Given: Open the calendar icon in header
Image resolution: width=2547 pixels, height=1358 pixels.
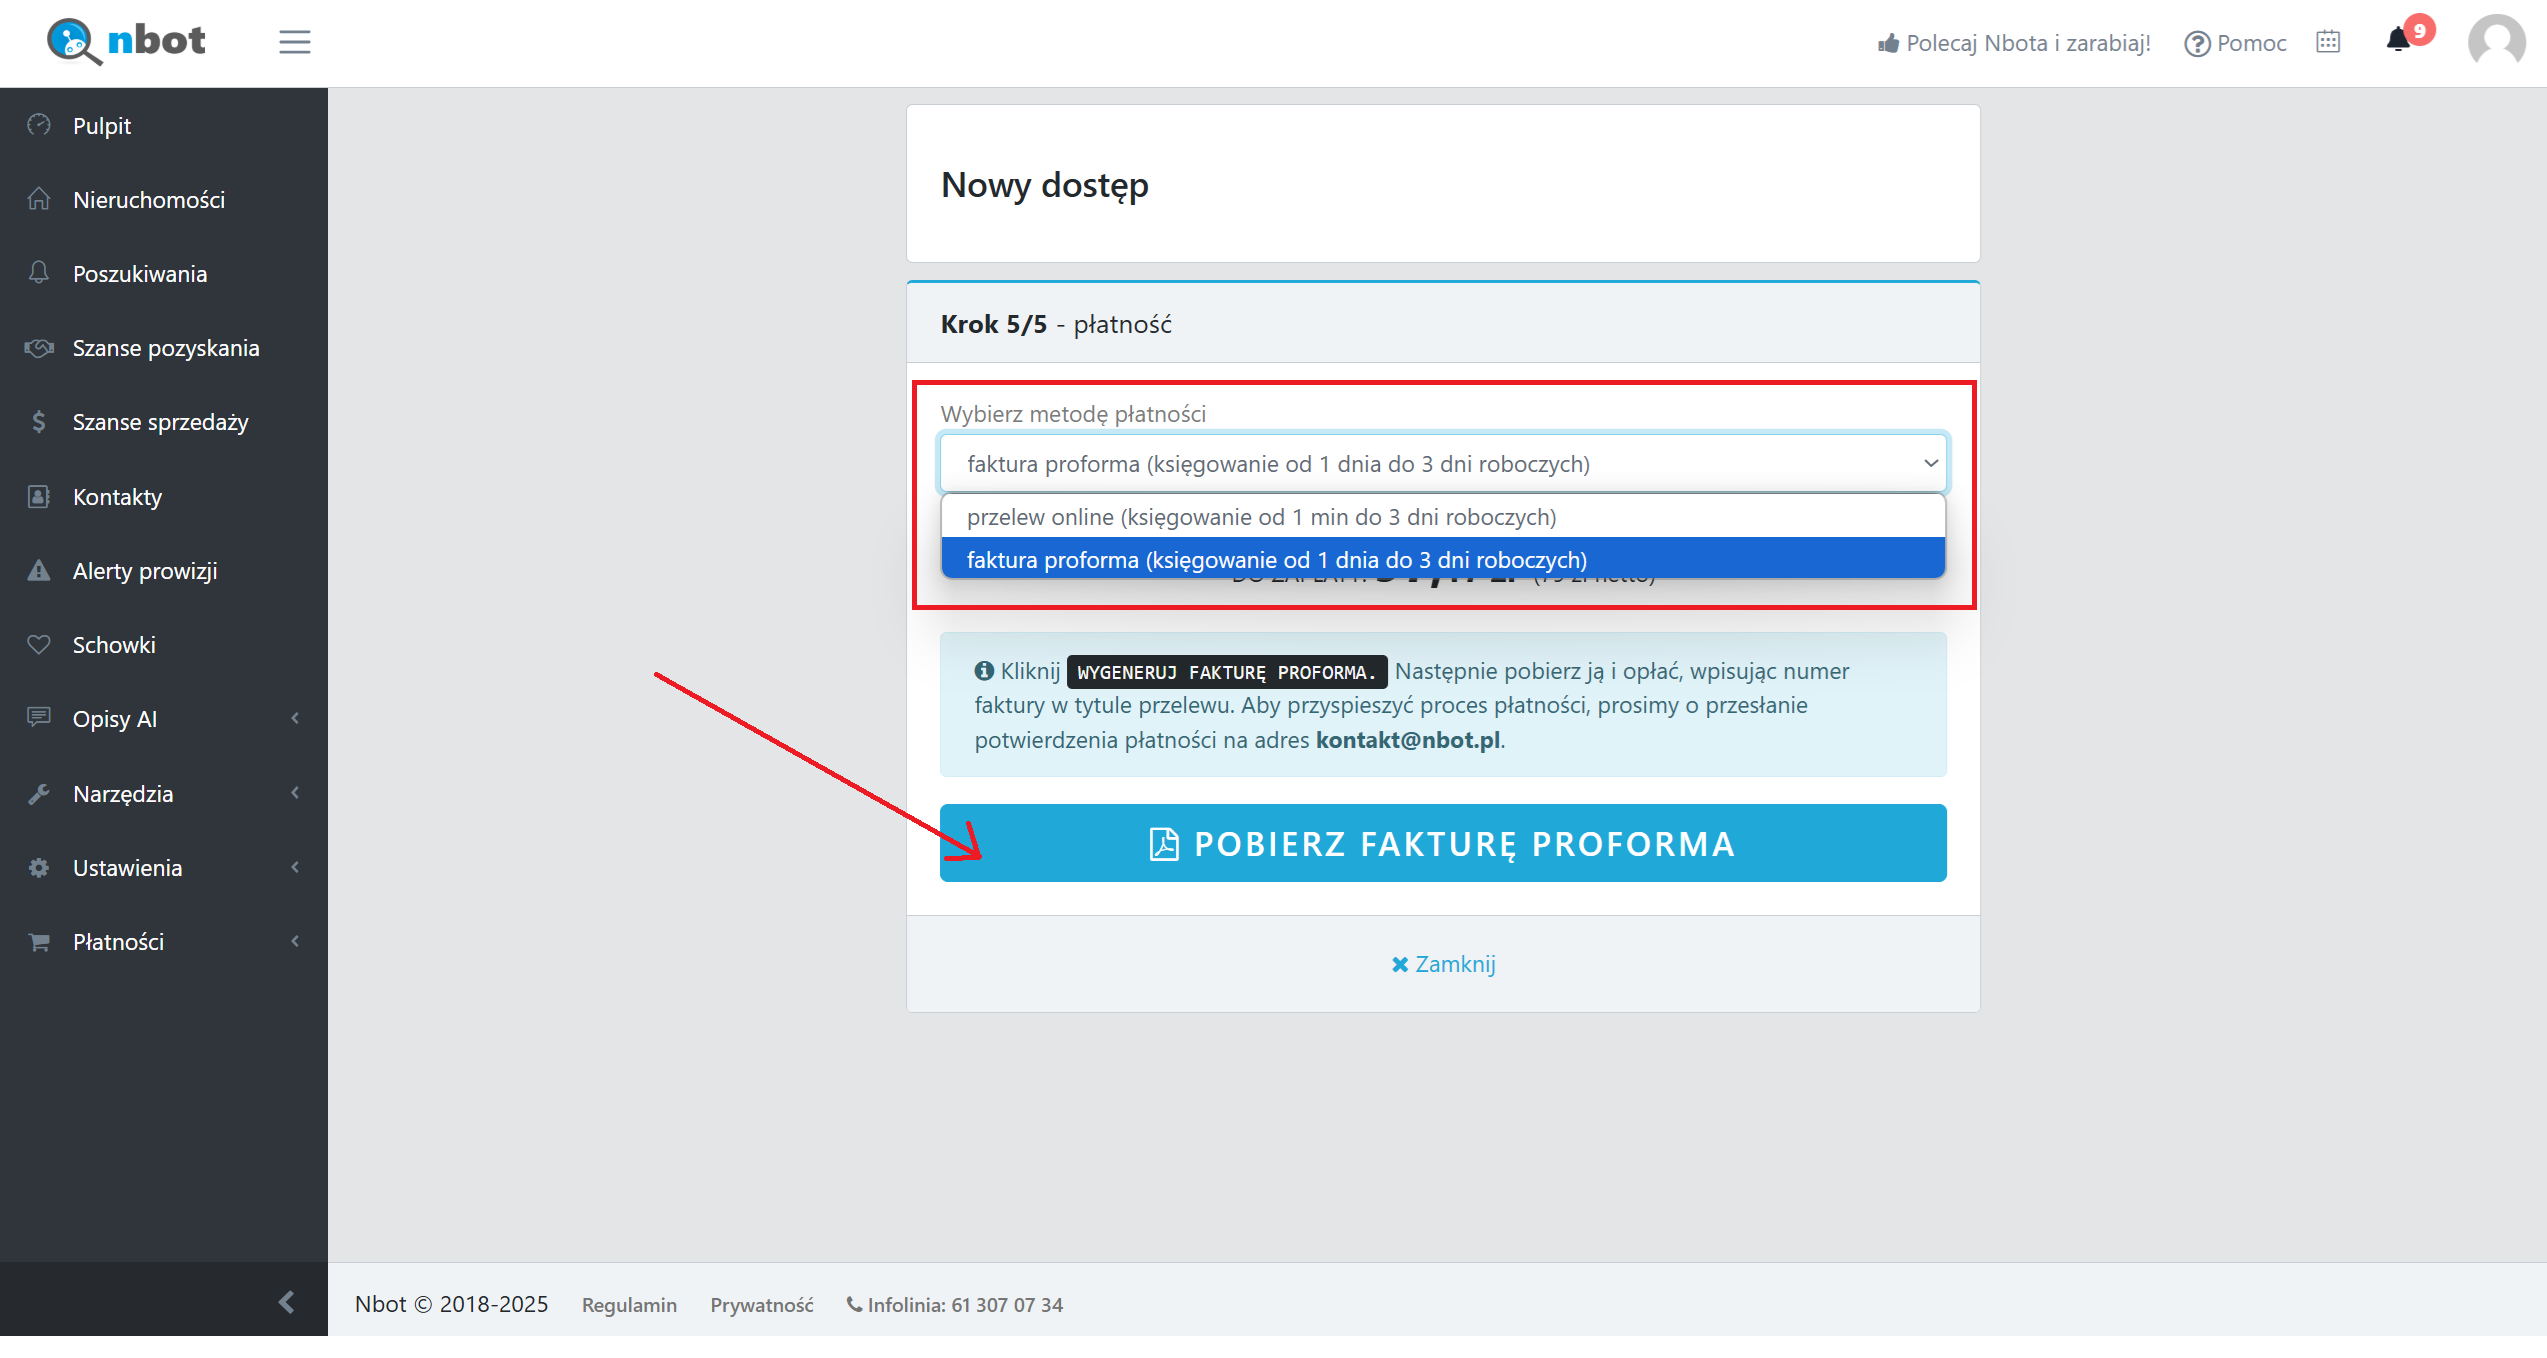Looking at the screenshot, I should (2328, 42).
